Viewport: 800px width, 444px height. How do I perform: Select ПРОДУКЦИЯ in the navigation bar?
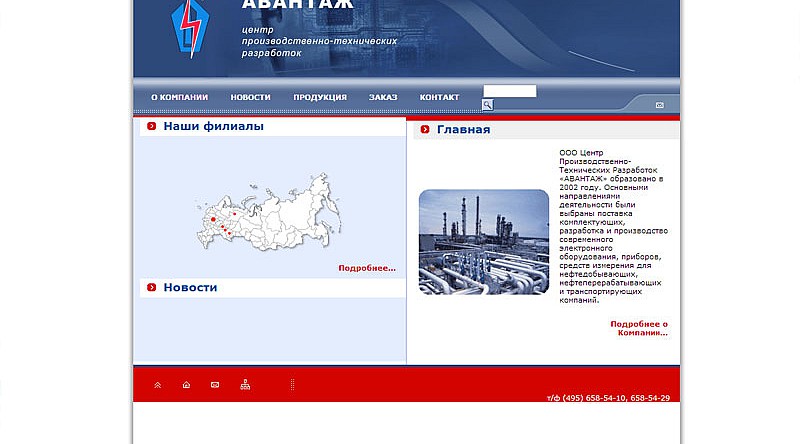click(320, 97)
